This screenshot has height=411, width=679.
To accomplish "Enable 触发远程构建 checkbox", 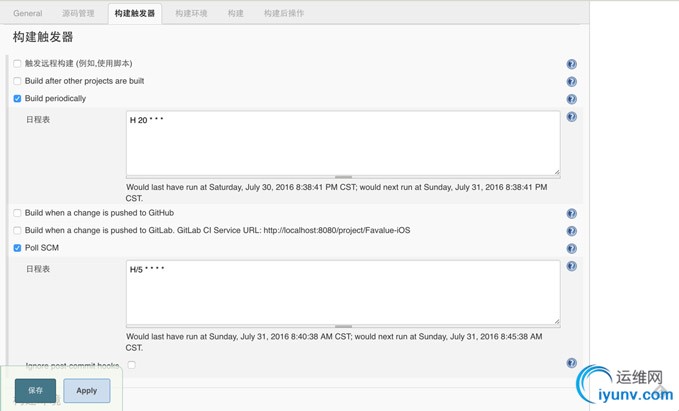I will [x=17, y=64].
